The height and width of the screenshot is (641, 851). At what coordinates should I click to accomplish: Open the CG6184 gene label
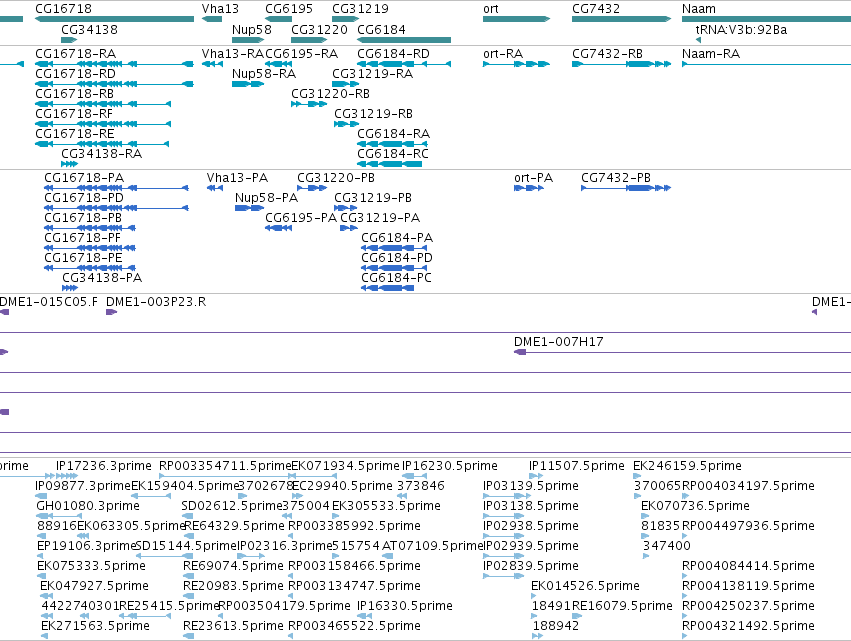pos(381,29)
